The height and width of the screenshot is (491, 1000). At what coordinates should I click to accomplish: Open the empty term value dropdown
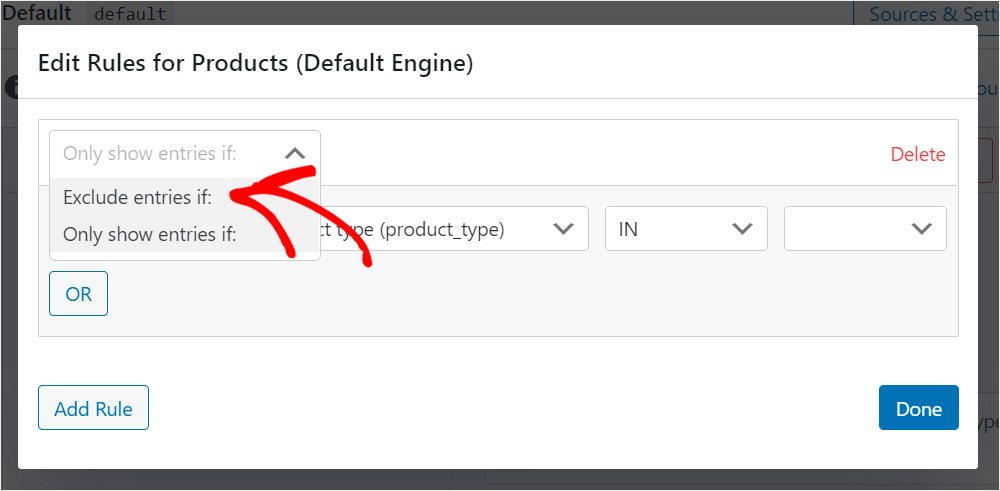click(x=865, y=229)
